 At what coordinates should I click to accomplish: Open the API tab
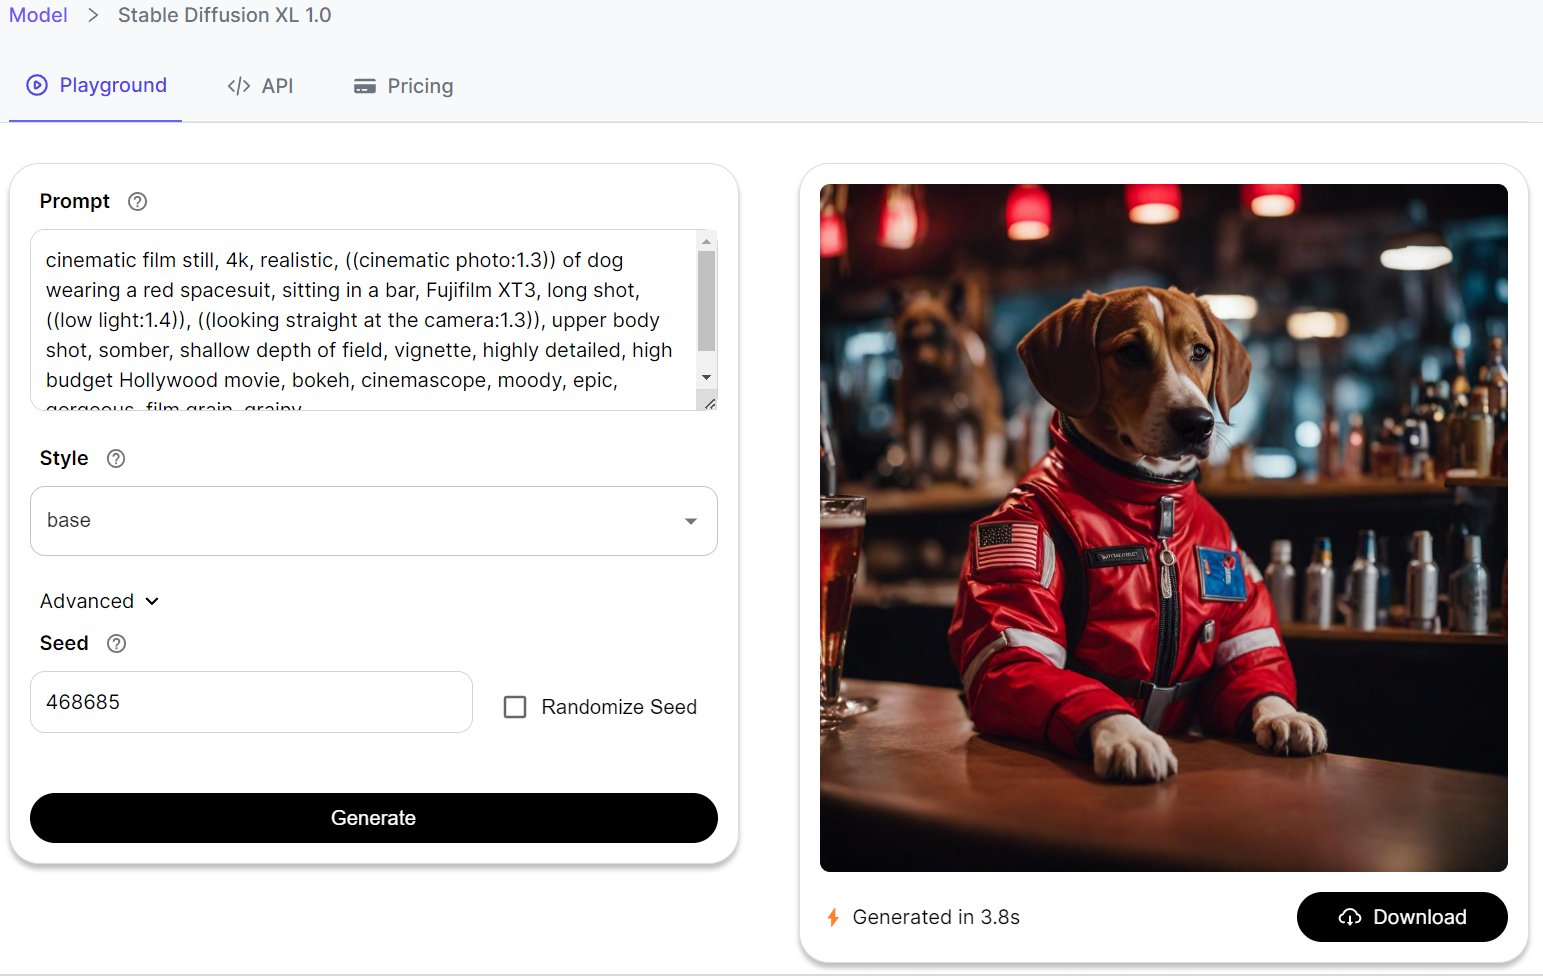[260, 87]
